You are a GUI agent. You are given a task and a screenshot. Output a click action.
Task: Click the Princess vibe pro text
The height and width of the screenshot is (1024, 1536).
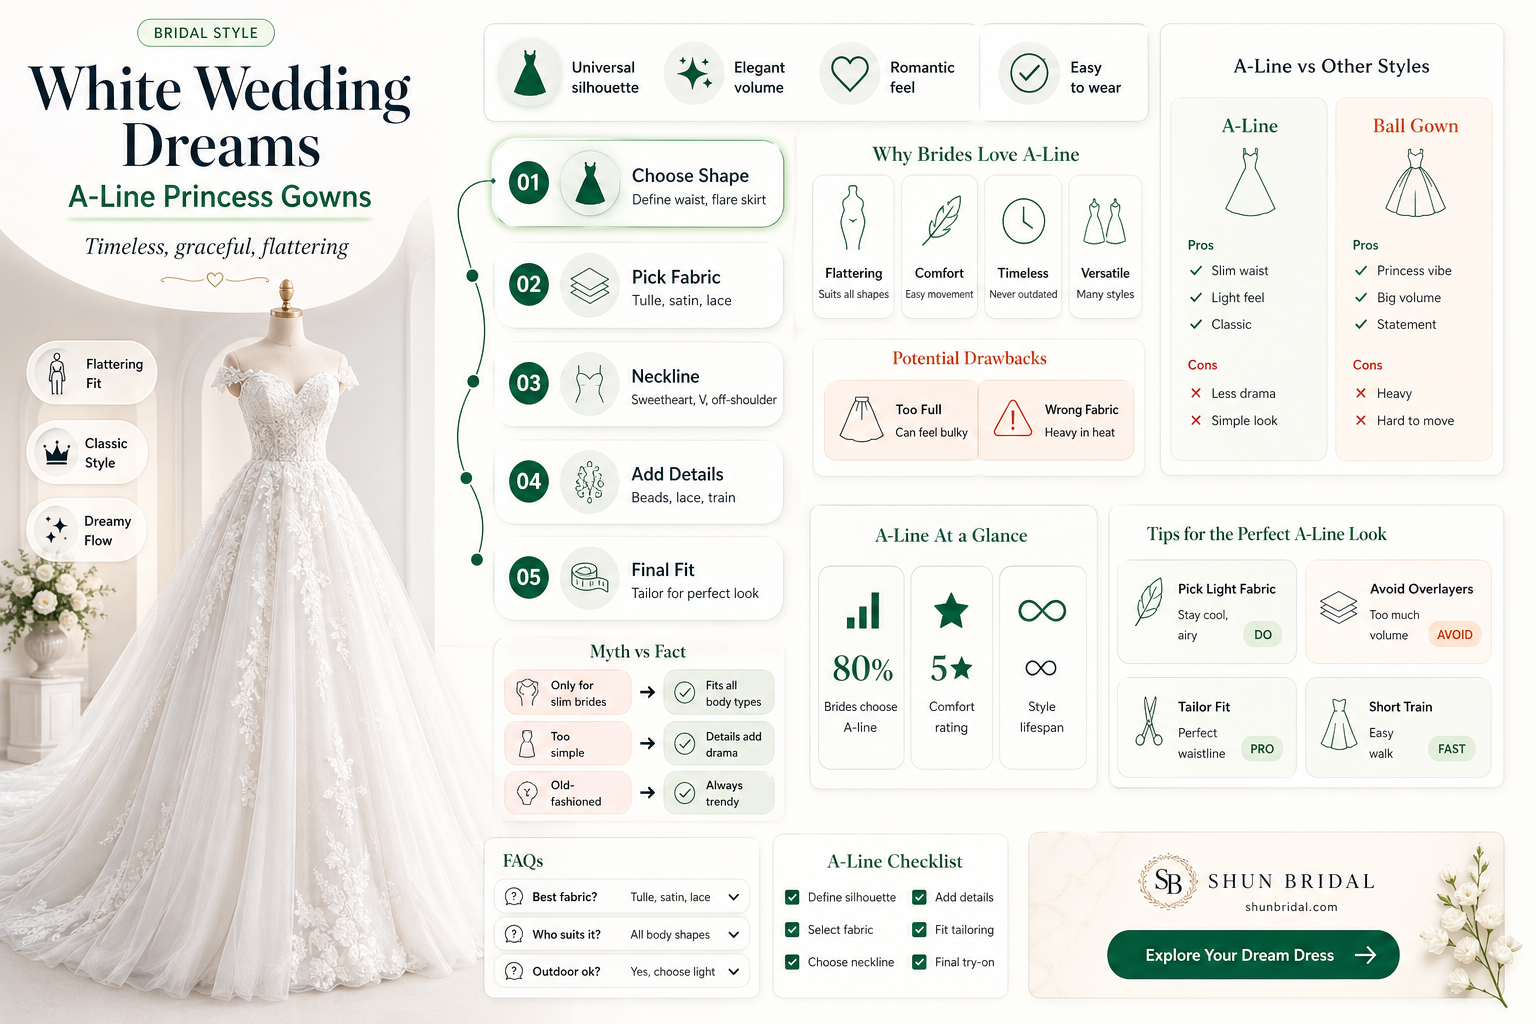click(x=1414, y=270)
